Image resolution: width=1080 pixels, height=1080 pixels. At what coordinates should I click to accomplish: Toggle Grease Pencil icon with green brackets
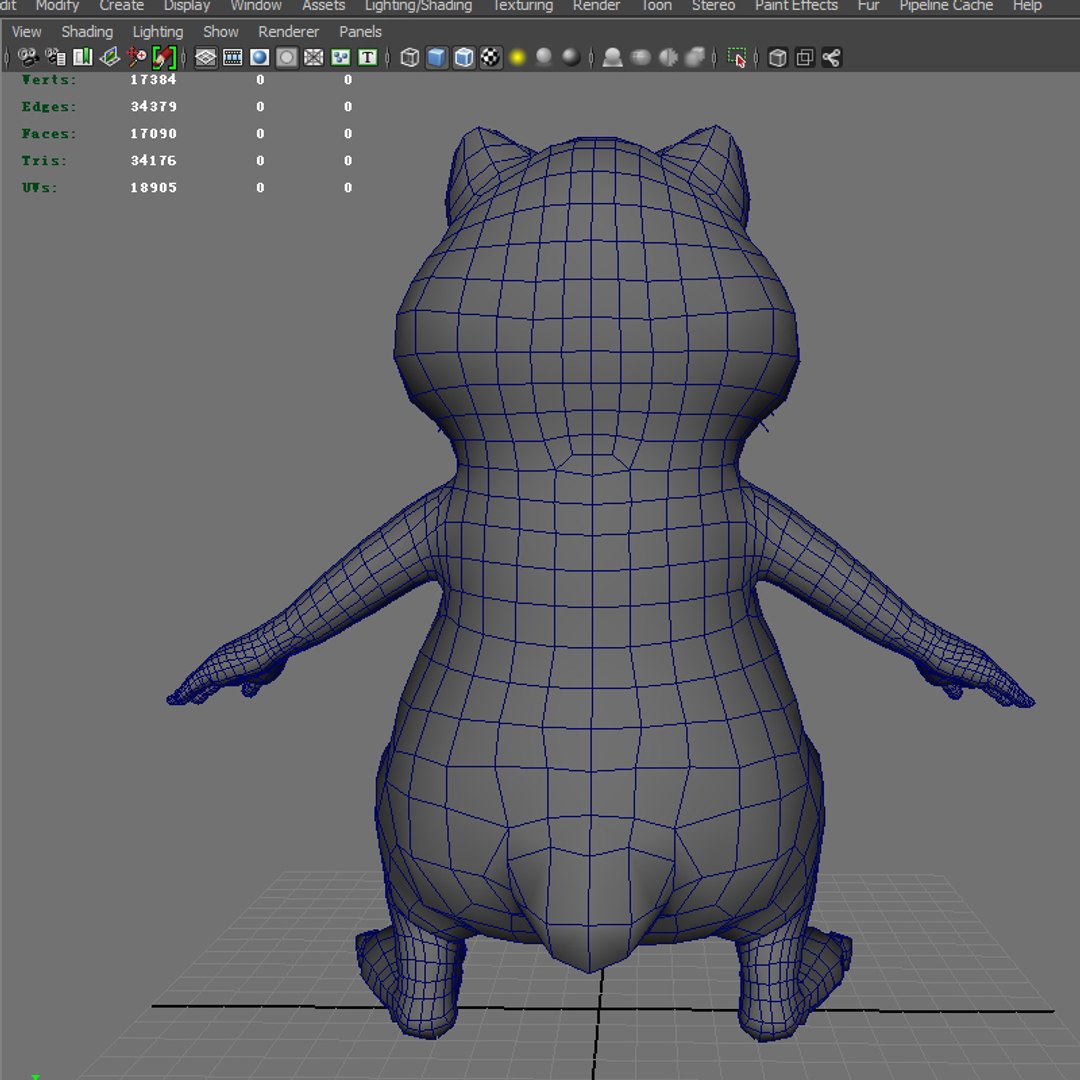point(164,57)
